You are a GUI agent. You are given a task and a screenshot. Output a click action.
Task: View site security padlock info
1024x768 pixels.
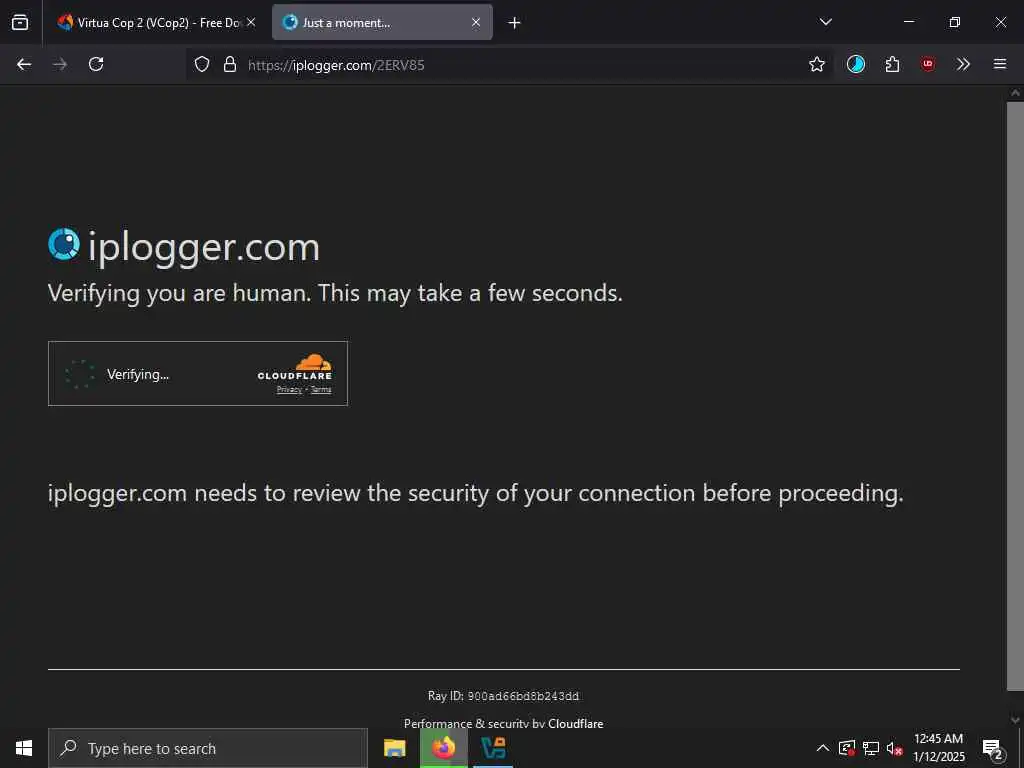point(230,64)
